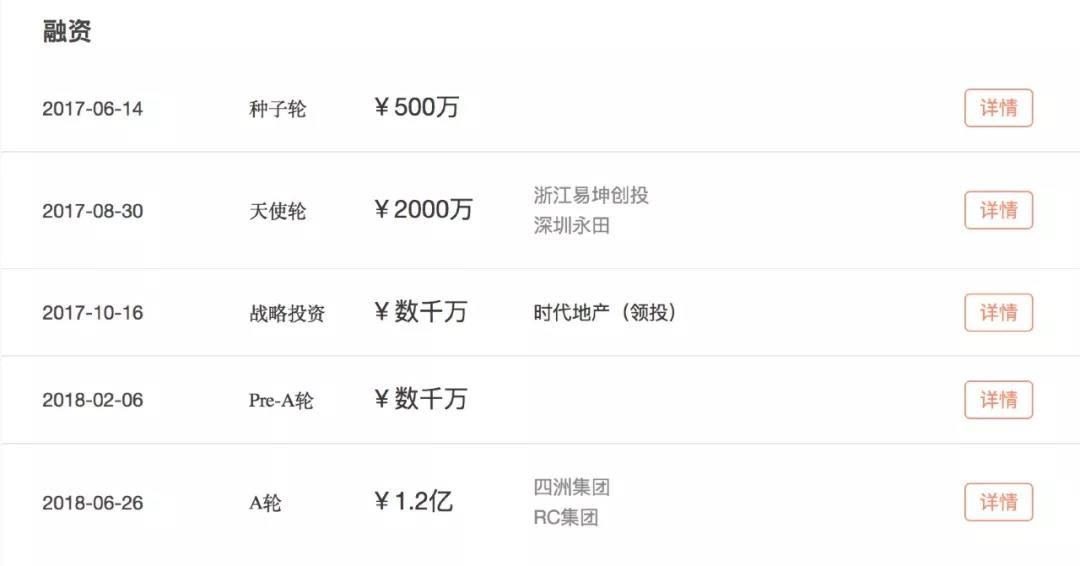Click the 融资 section heading
This screenshot has height=566, width=1080.
point(67,32)
